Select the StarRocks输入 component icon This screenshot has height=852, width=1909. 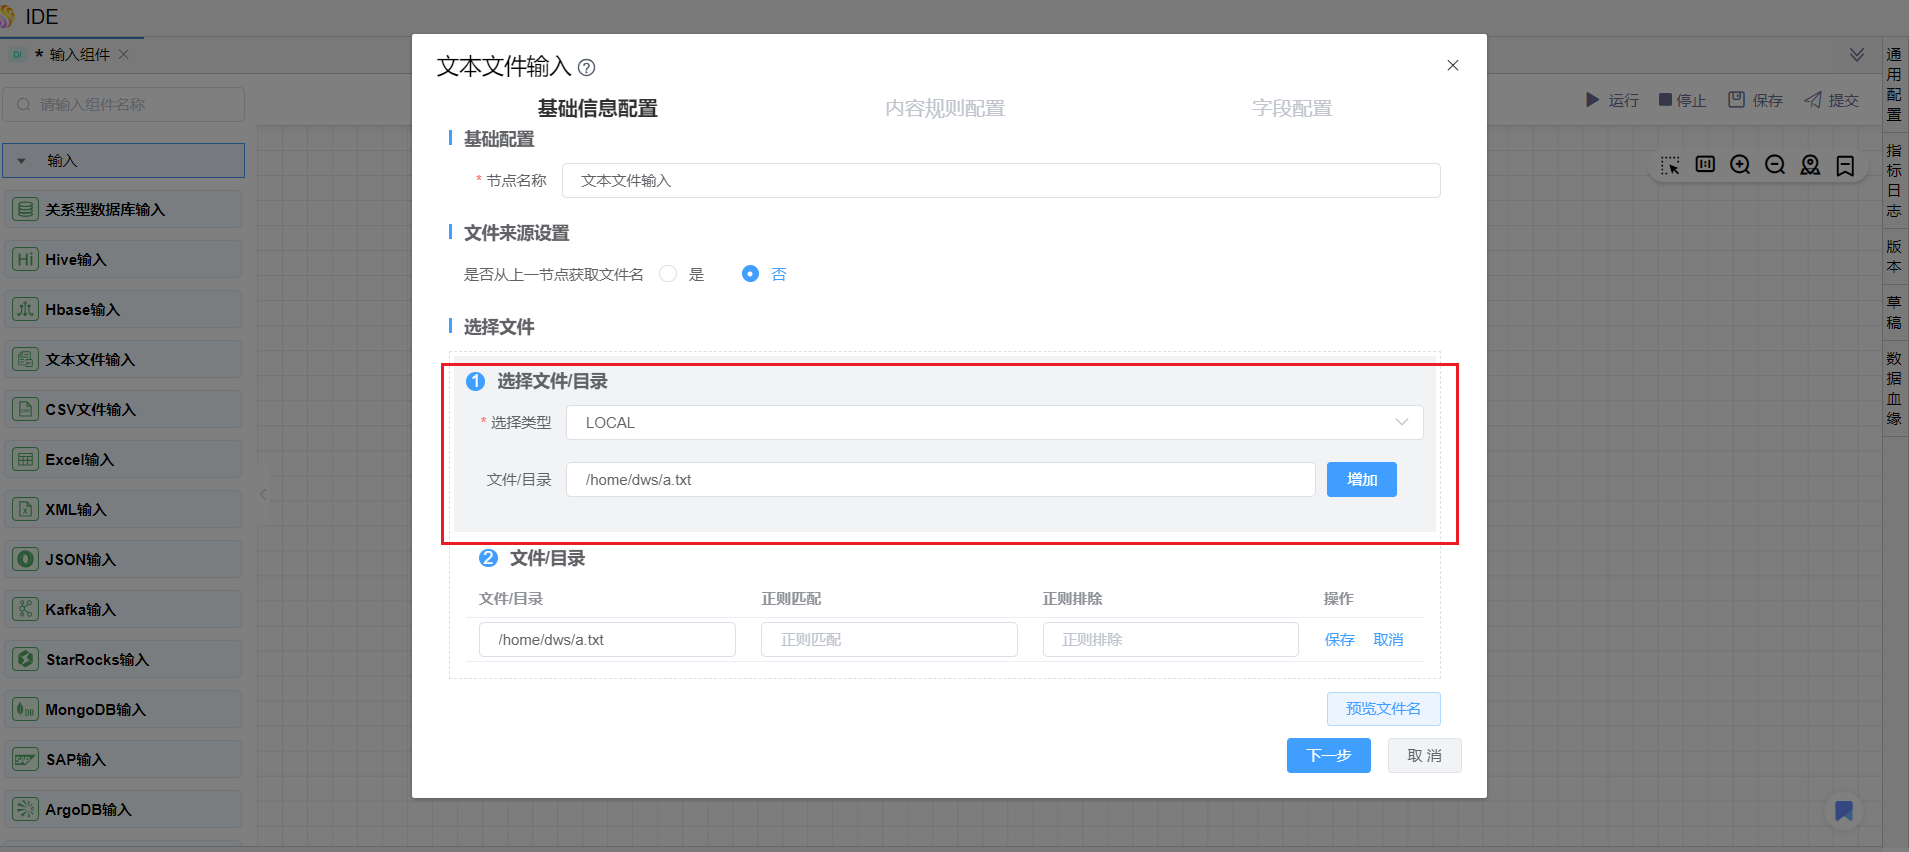tap(26, 659)
